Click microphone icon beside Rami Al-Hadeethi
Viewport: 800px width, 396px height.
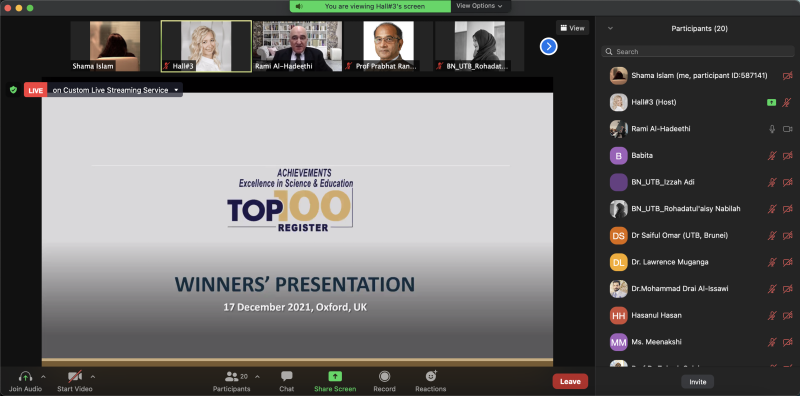tap(772, 129)
